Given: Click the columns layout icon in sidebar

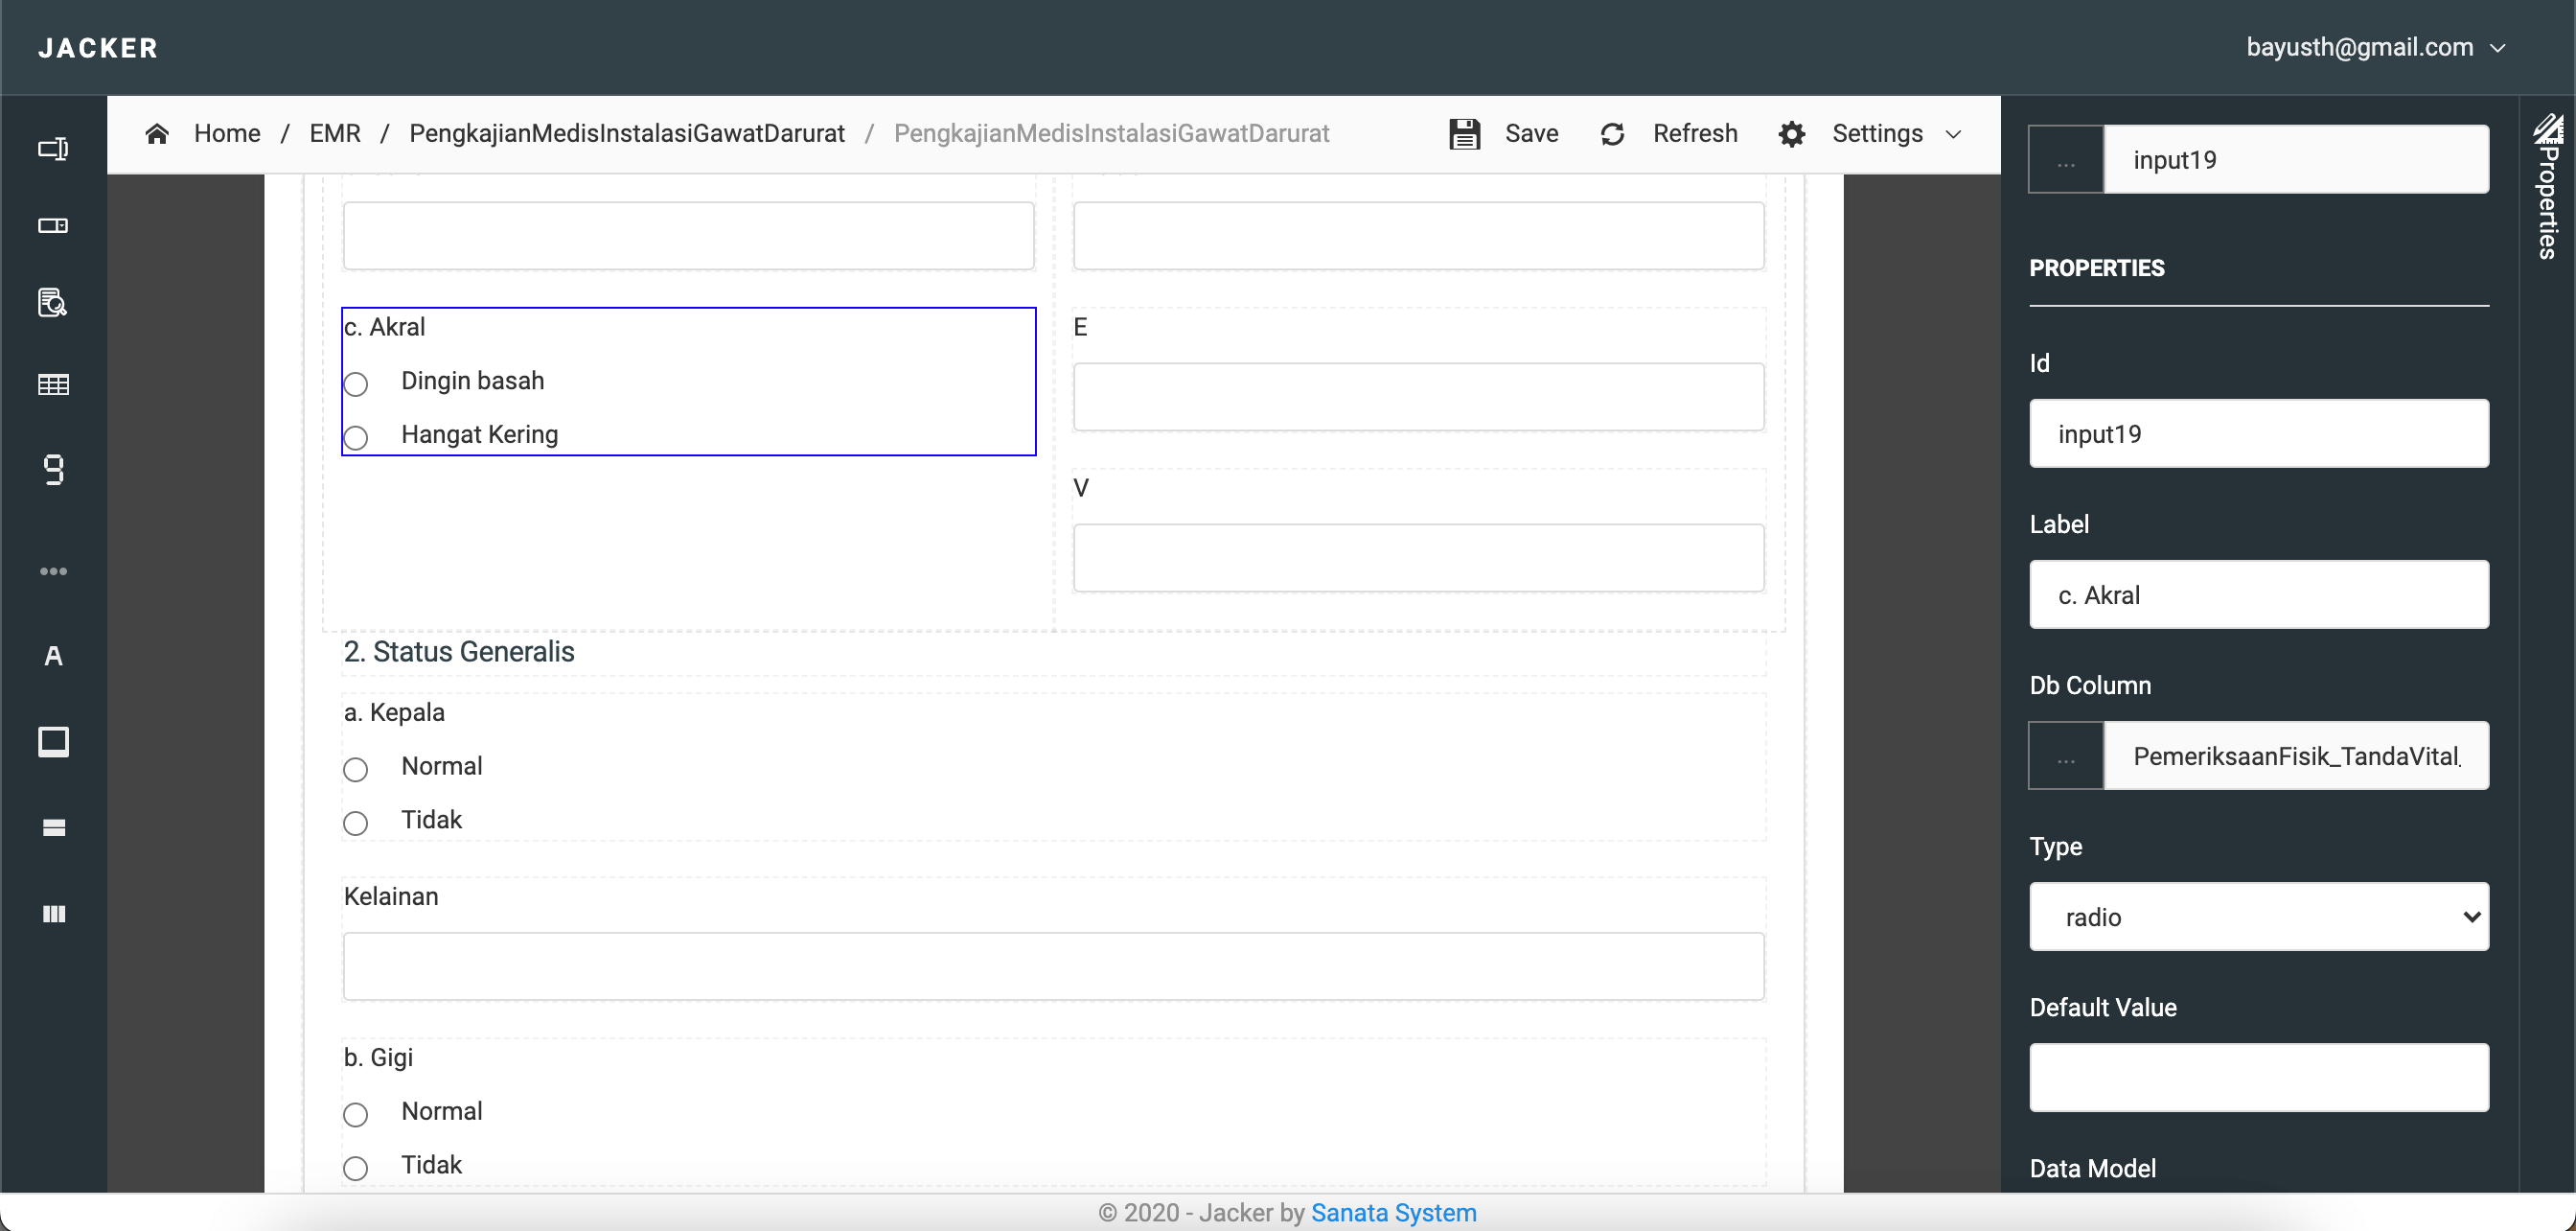Looking at the screenshot, I should click(x=53, y=914).
